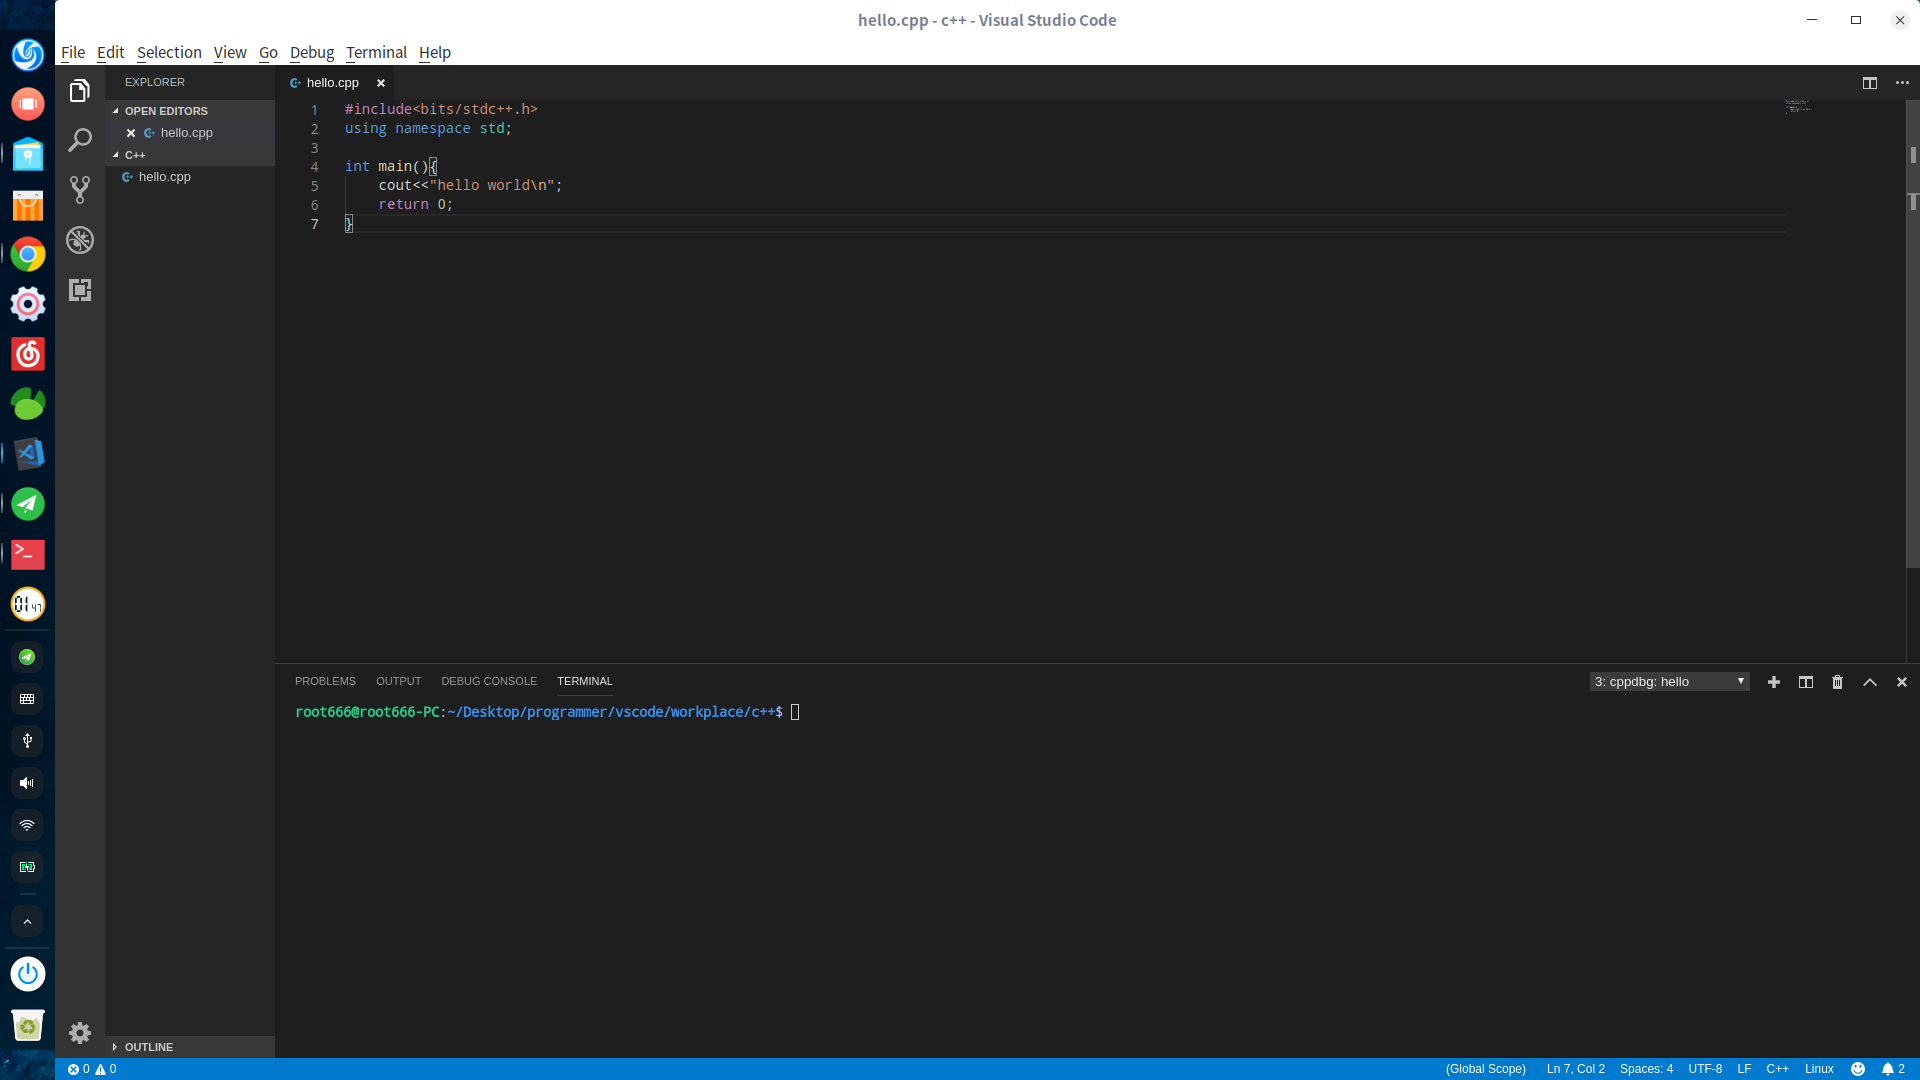Image resolution: width=1920 pixels, height=1080 pixels.
Task: Click the (Global Scope) status item
Action: [1485, 1069]
